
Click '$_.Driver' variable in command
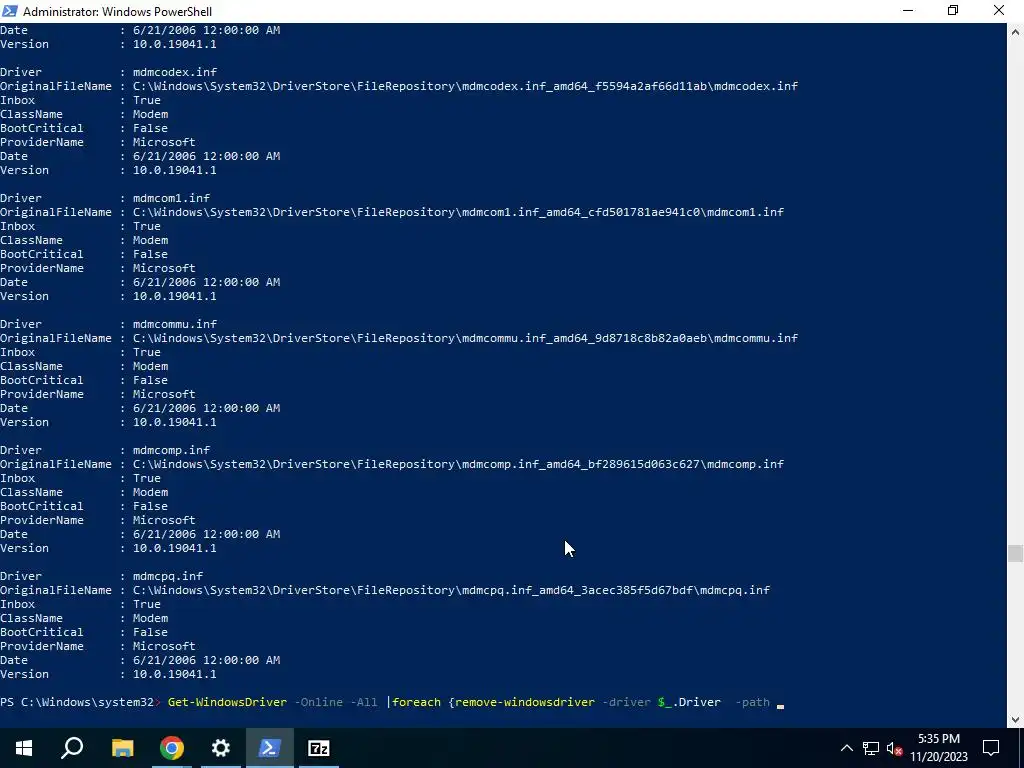coord(689,702)
